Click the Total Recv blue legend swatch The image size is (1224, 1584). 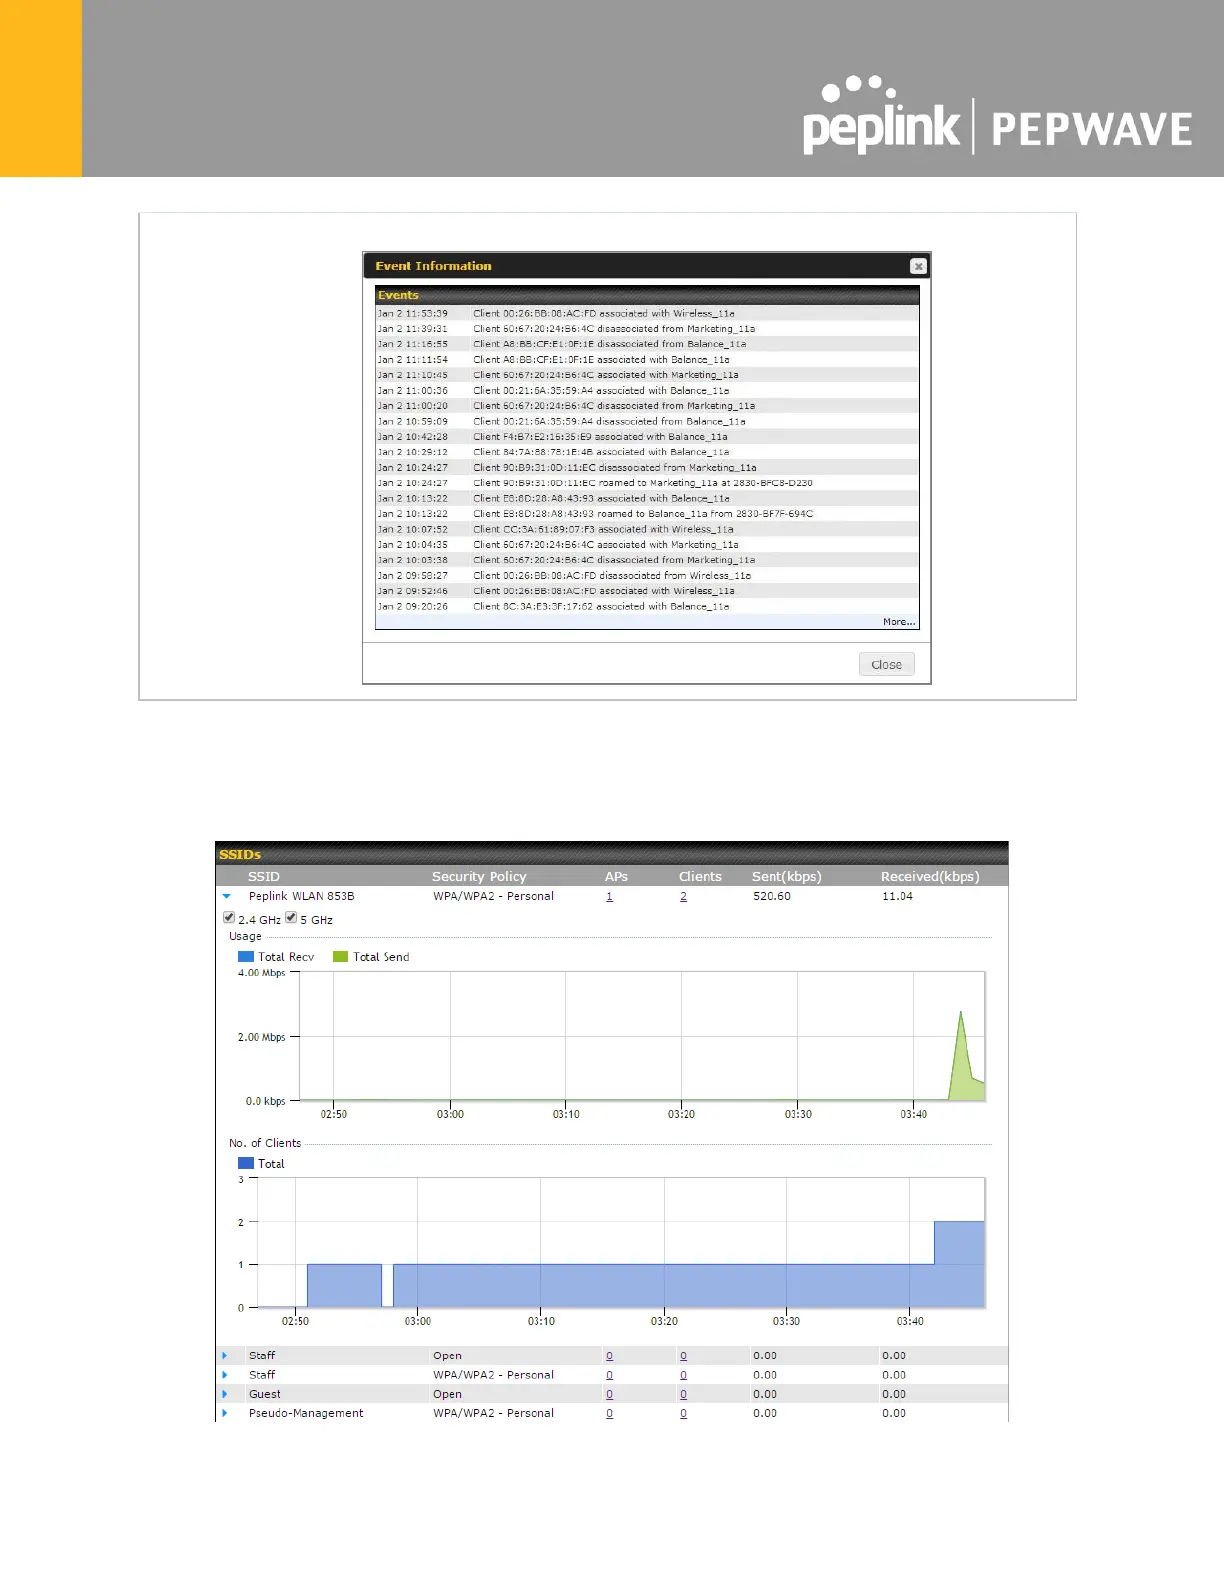246,957
